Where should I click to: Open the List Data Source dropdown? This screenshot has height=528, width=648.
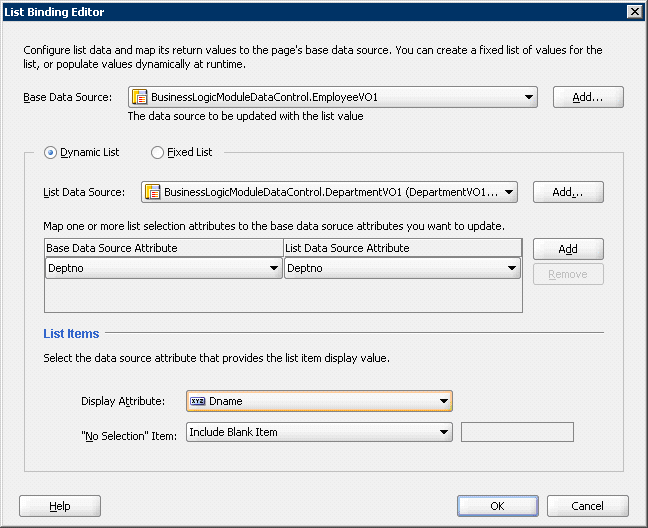point(509,192)
